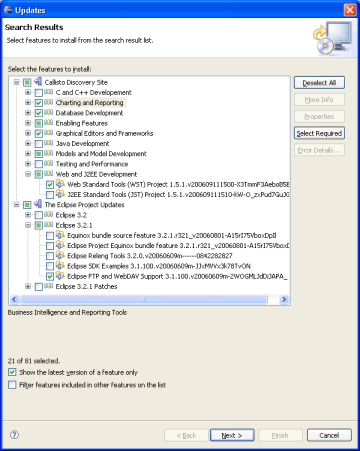Click the Select Required button
Image resolution: width=360 pixels, height=451 pixels.
click(x=319, y=133)
